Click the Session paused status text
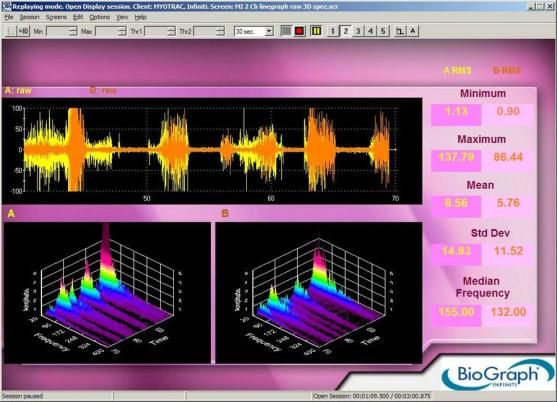557x402 pixels. point(23,396)
